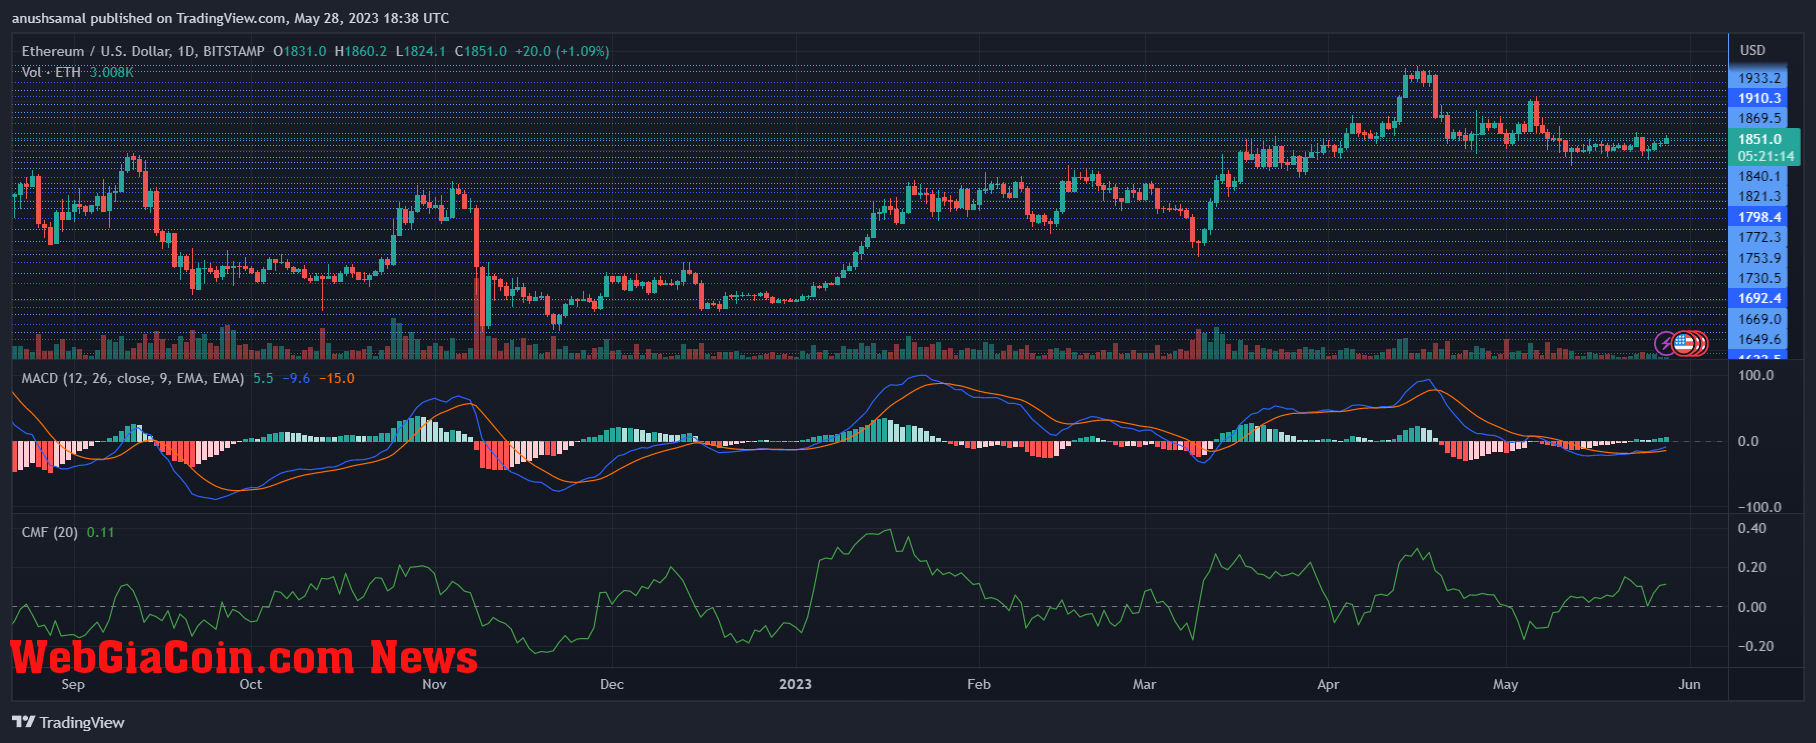
Task: Click the close value C1851.0
Action: 481,51
